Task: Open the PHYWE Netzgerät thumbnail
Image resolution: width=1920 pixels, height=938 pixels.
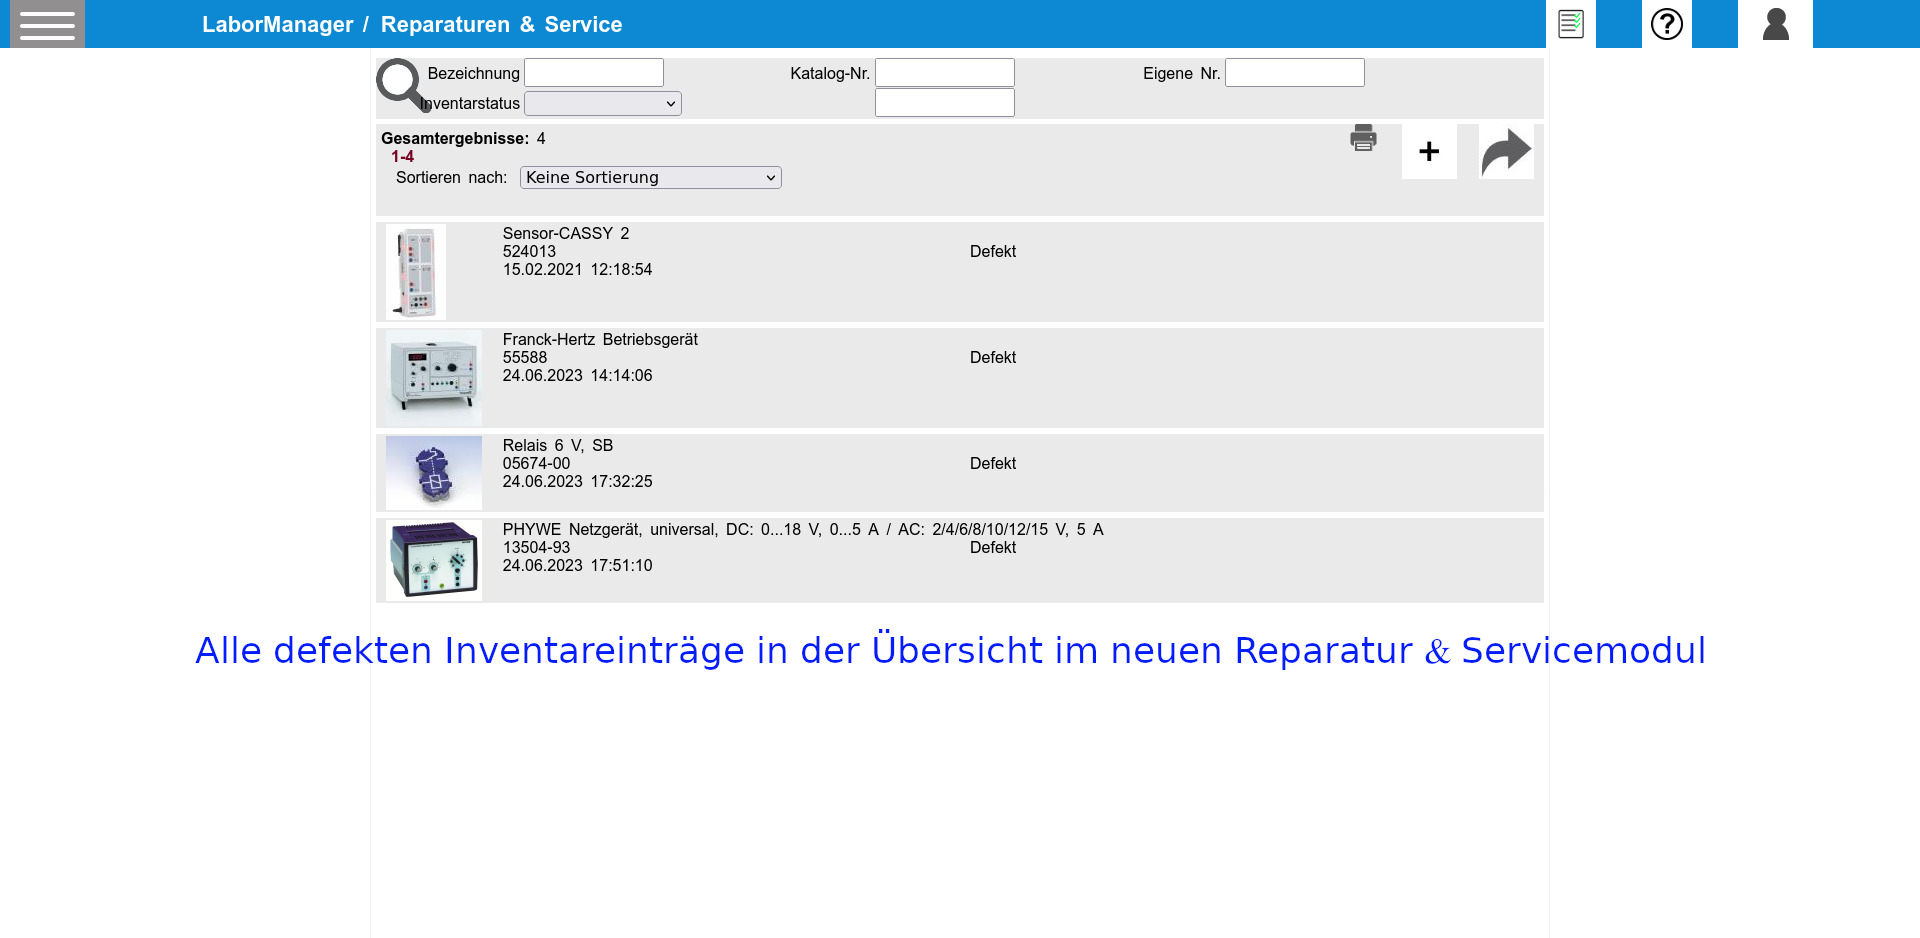Action: pos(434,560)
